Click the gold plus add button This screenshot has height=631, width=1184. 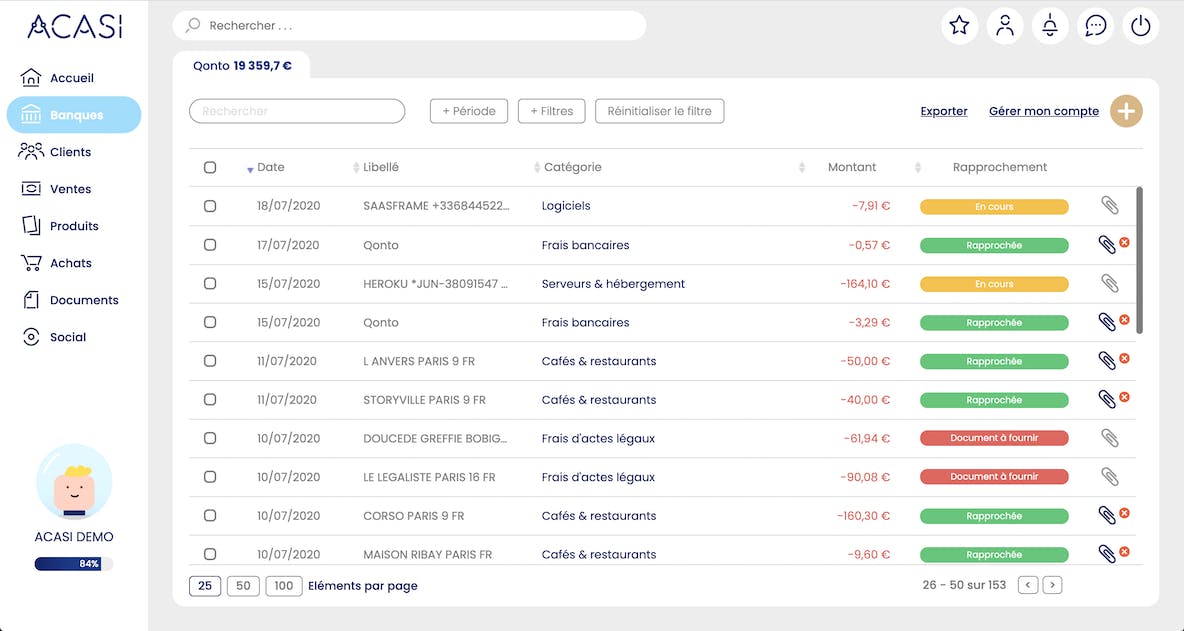(1126, 111)
